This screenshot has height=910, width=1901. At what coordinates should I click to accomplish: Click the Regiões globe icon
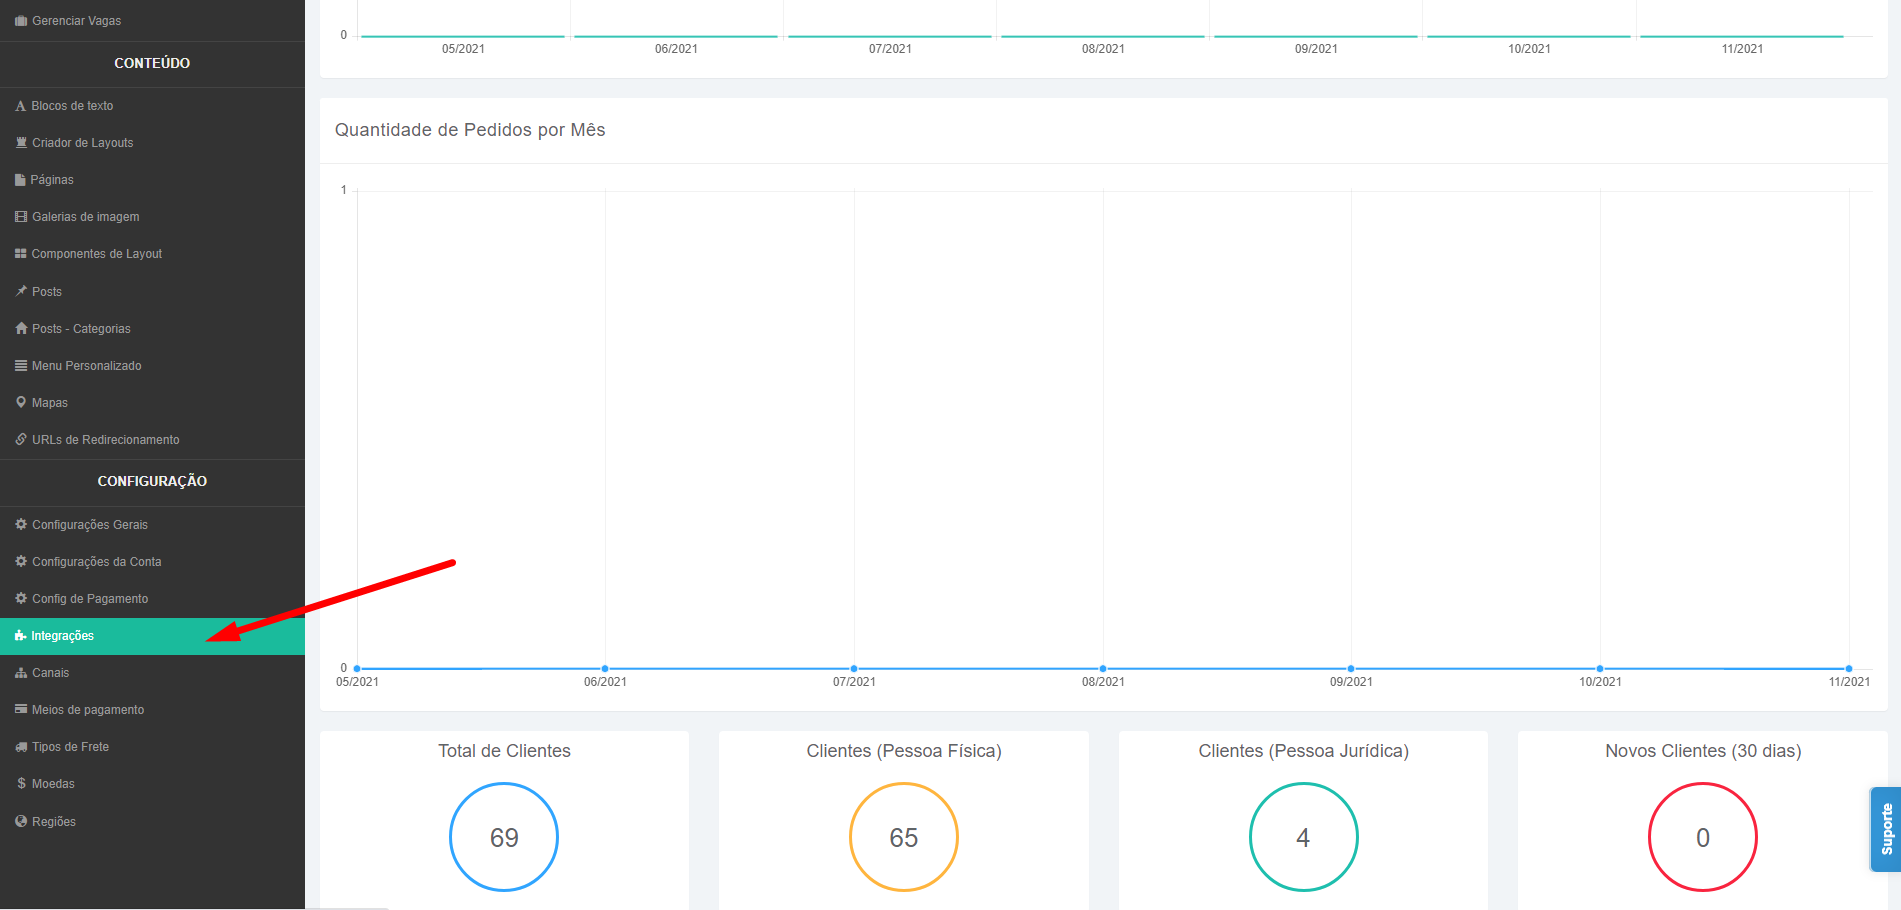21,821
